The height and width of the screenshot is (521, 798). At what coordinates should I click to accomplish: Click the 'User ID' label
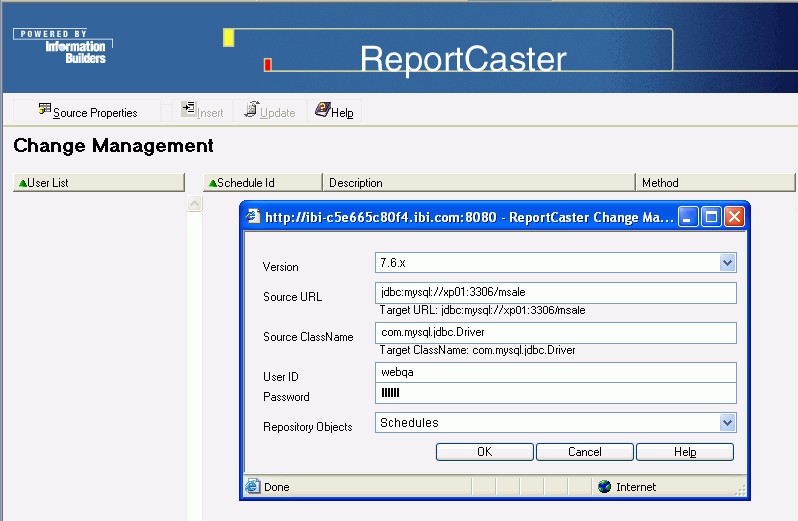(x=281, y=377)
